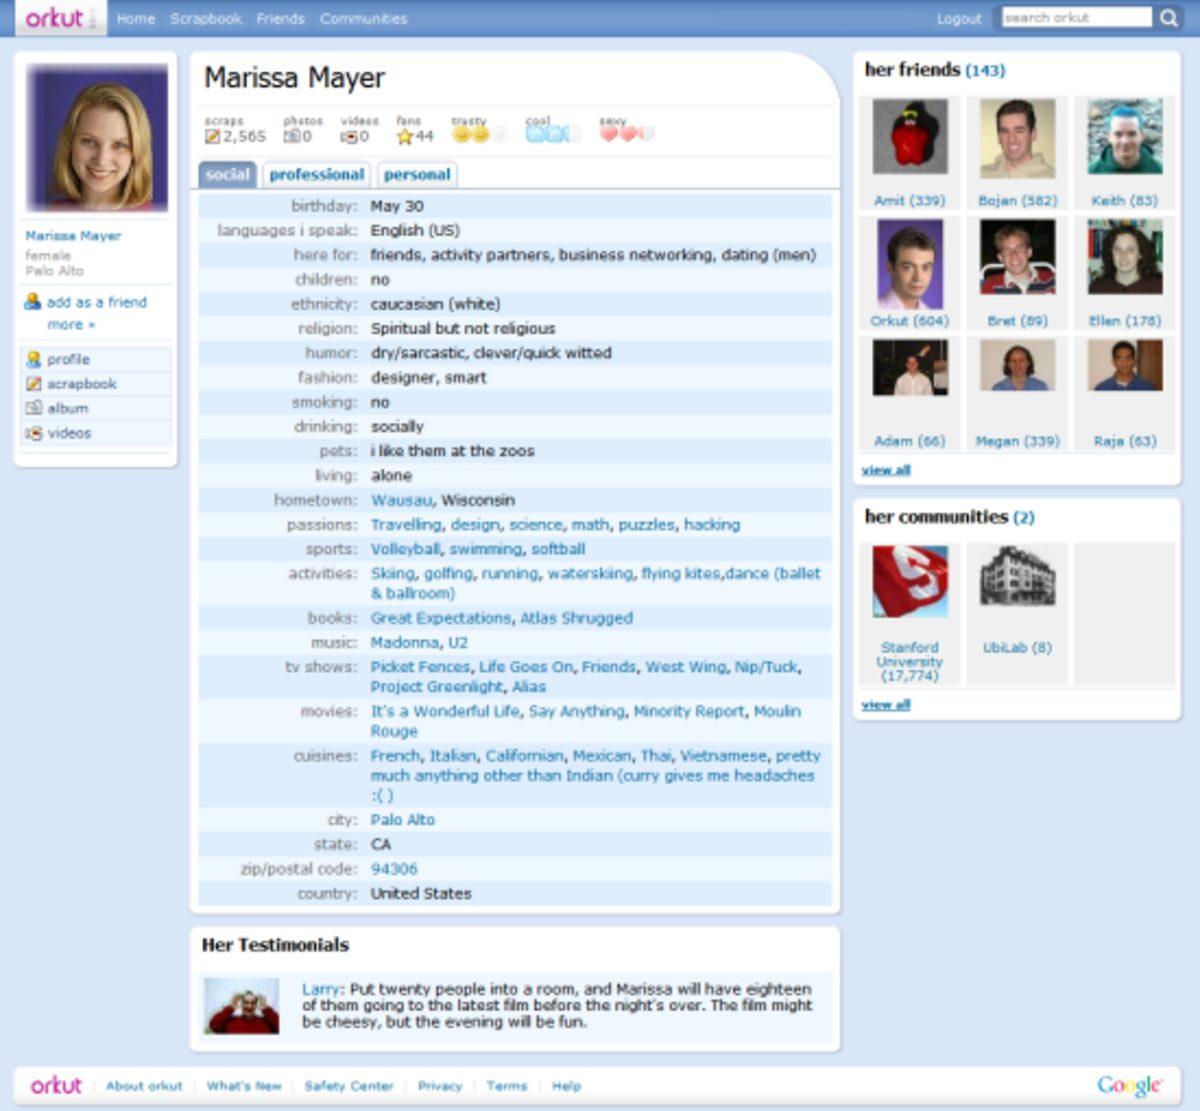Click the sidebar videos icon

(x=34, y=433)
